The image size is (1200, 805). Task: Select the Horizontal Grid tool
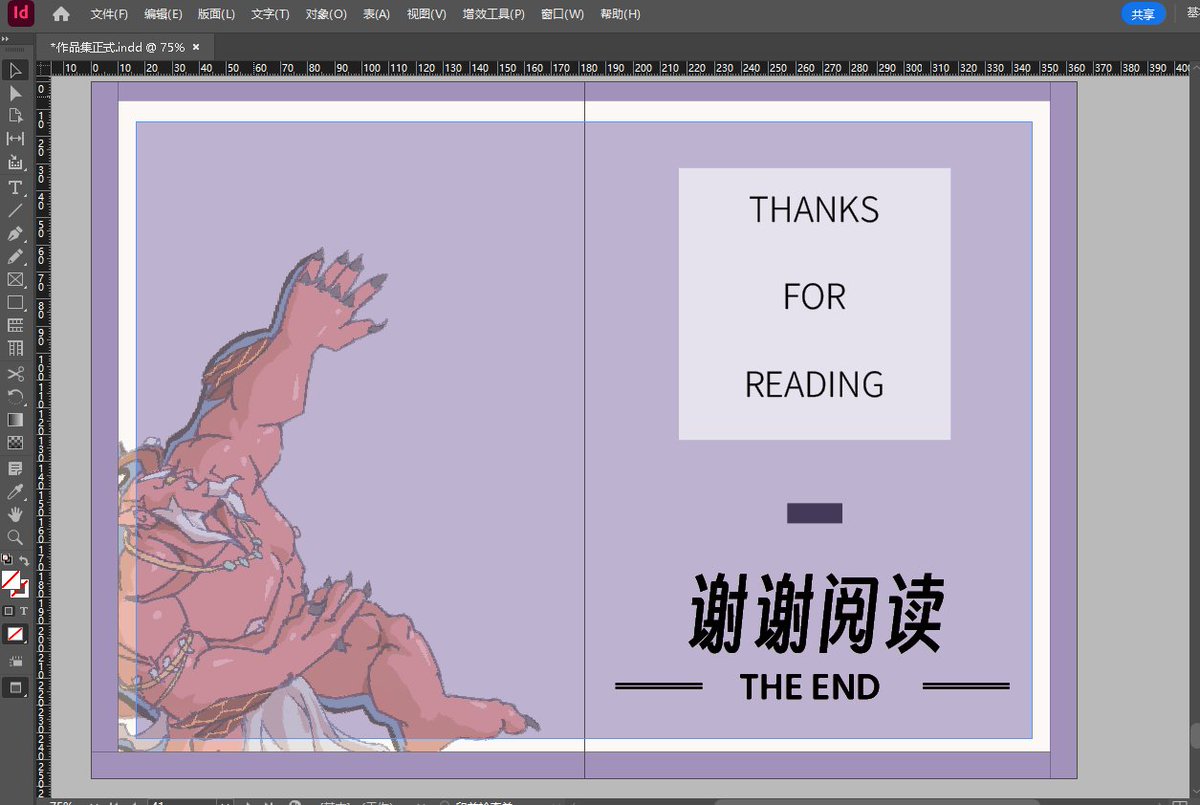point(15,325)
